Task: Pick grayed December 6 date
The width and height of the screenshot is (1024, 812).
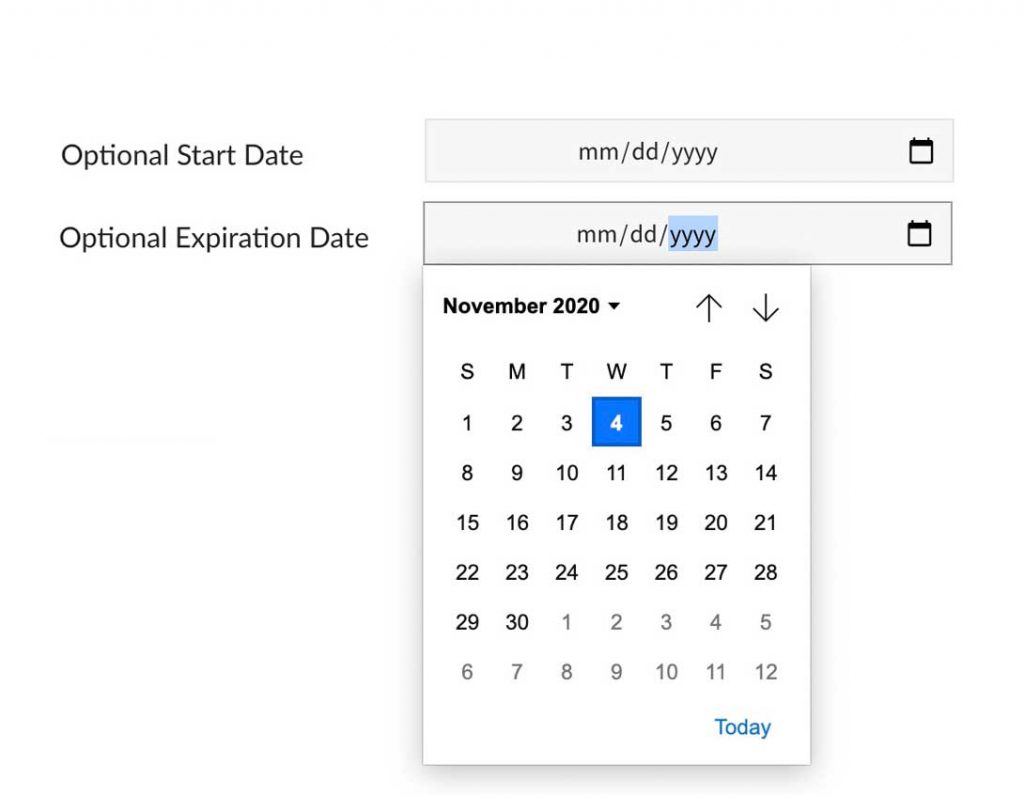Action: tap(467, 672)
